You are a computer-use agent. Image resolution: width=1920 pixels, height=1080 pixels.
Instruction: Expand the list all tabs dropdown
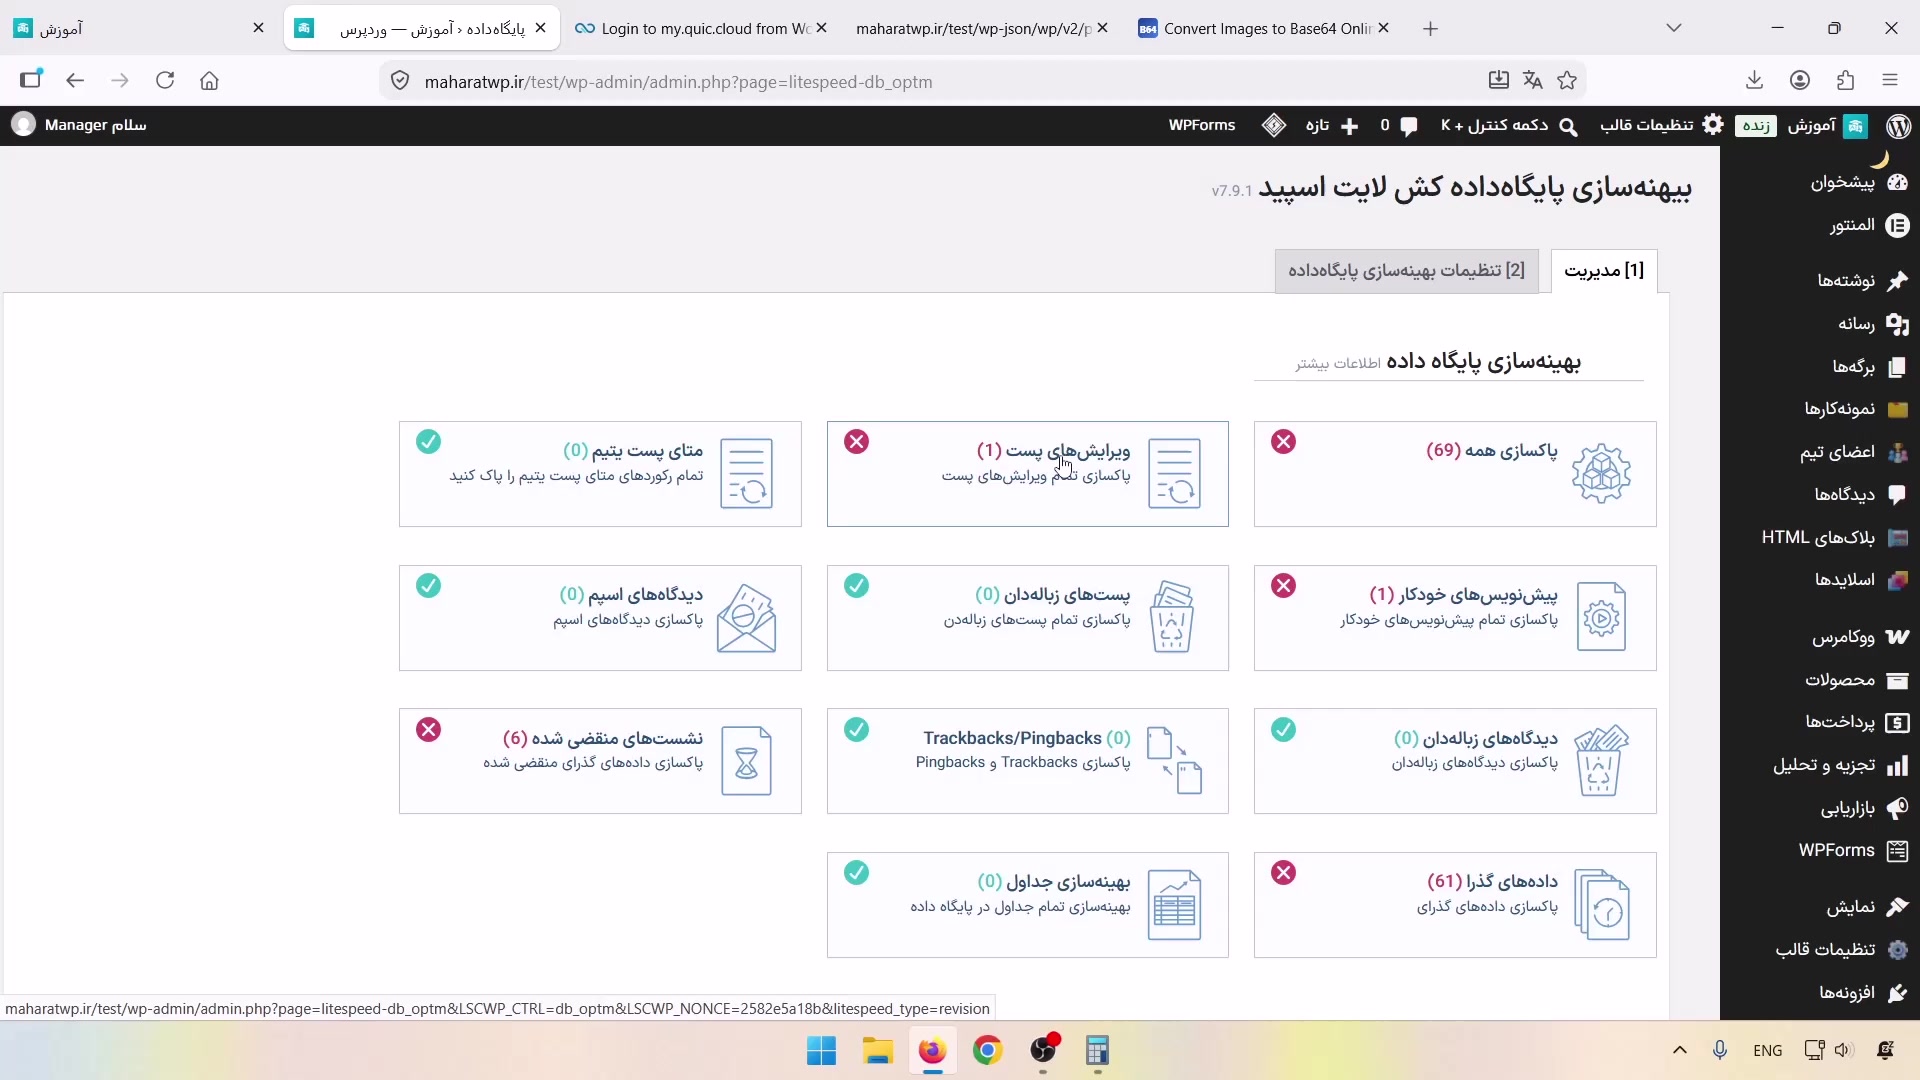[x=1674, y=28]
